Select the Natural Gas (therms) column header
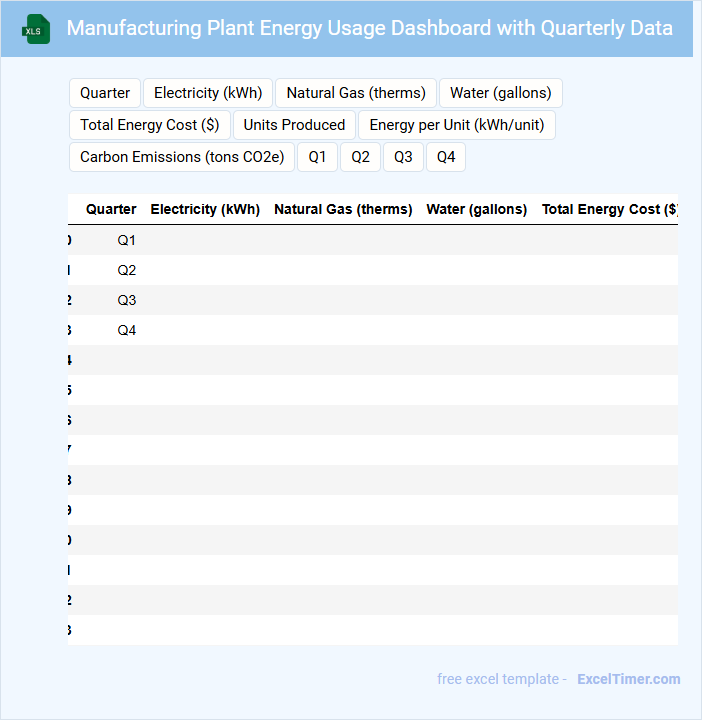This screenshot has height=720, width=702. (x=343, y=209)
